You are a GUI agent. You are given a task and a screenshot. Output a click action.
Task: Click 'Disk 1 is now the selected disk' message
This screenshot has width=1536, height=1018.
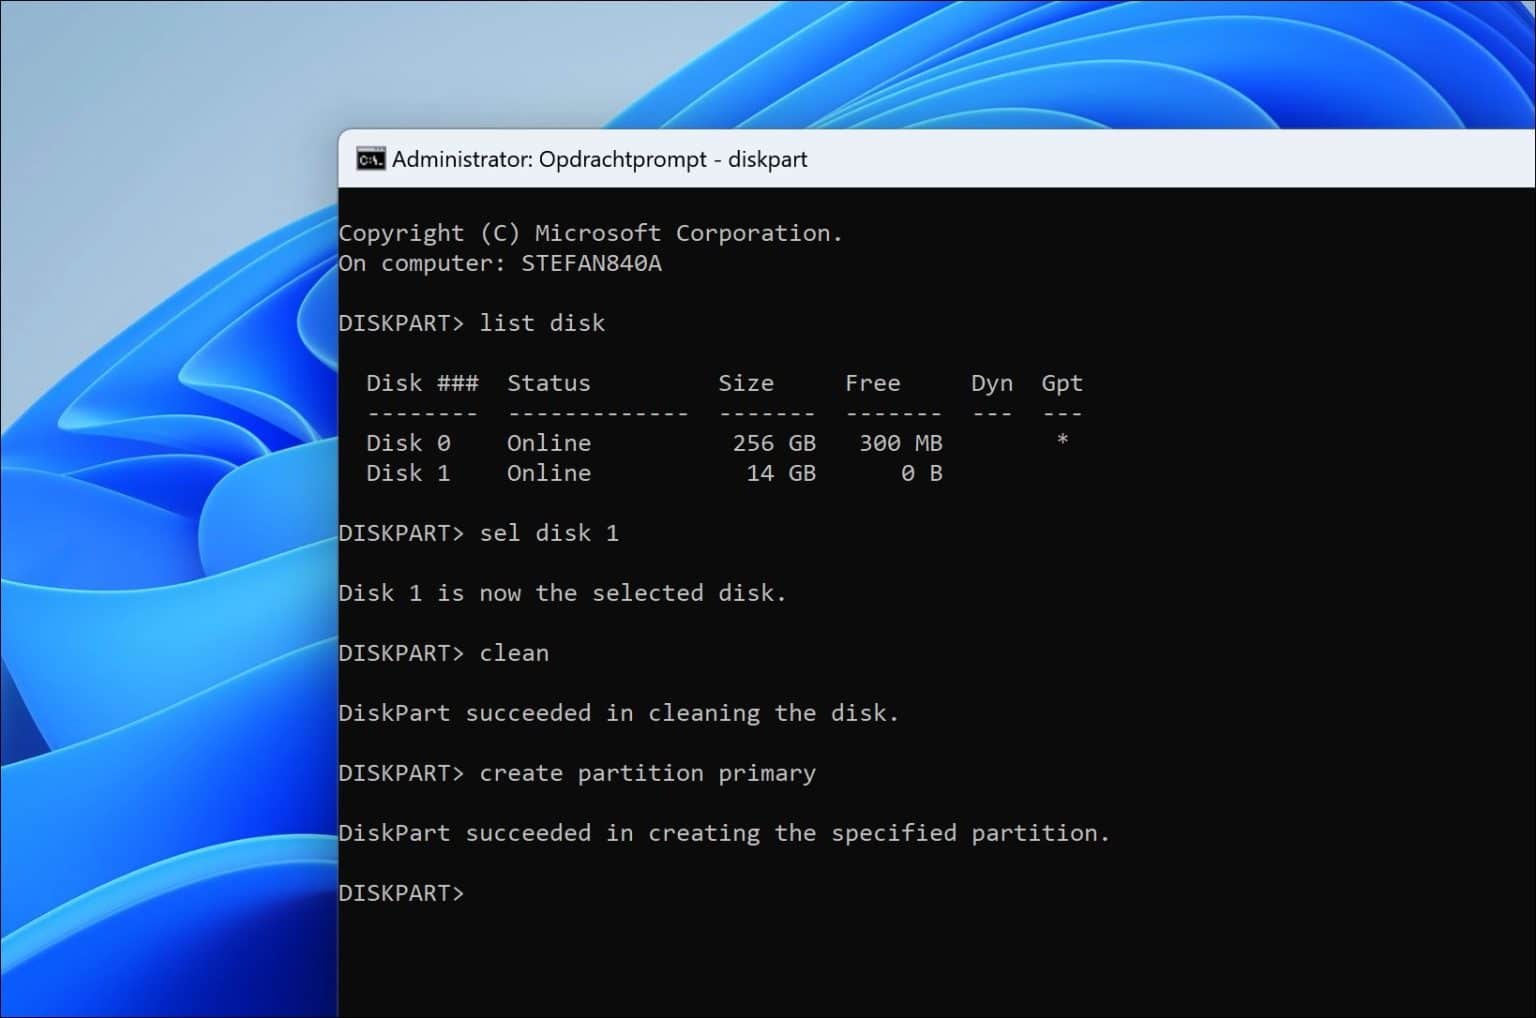tap(562, 593)
